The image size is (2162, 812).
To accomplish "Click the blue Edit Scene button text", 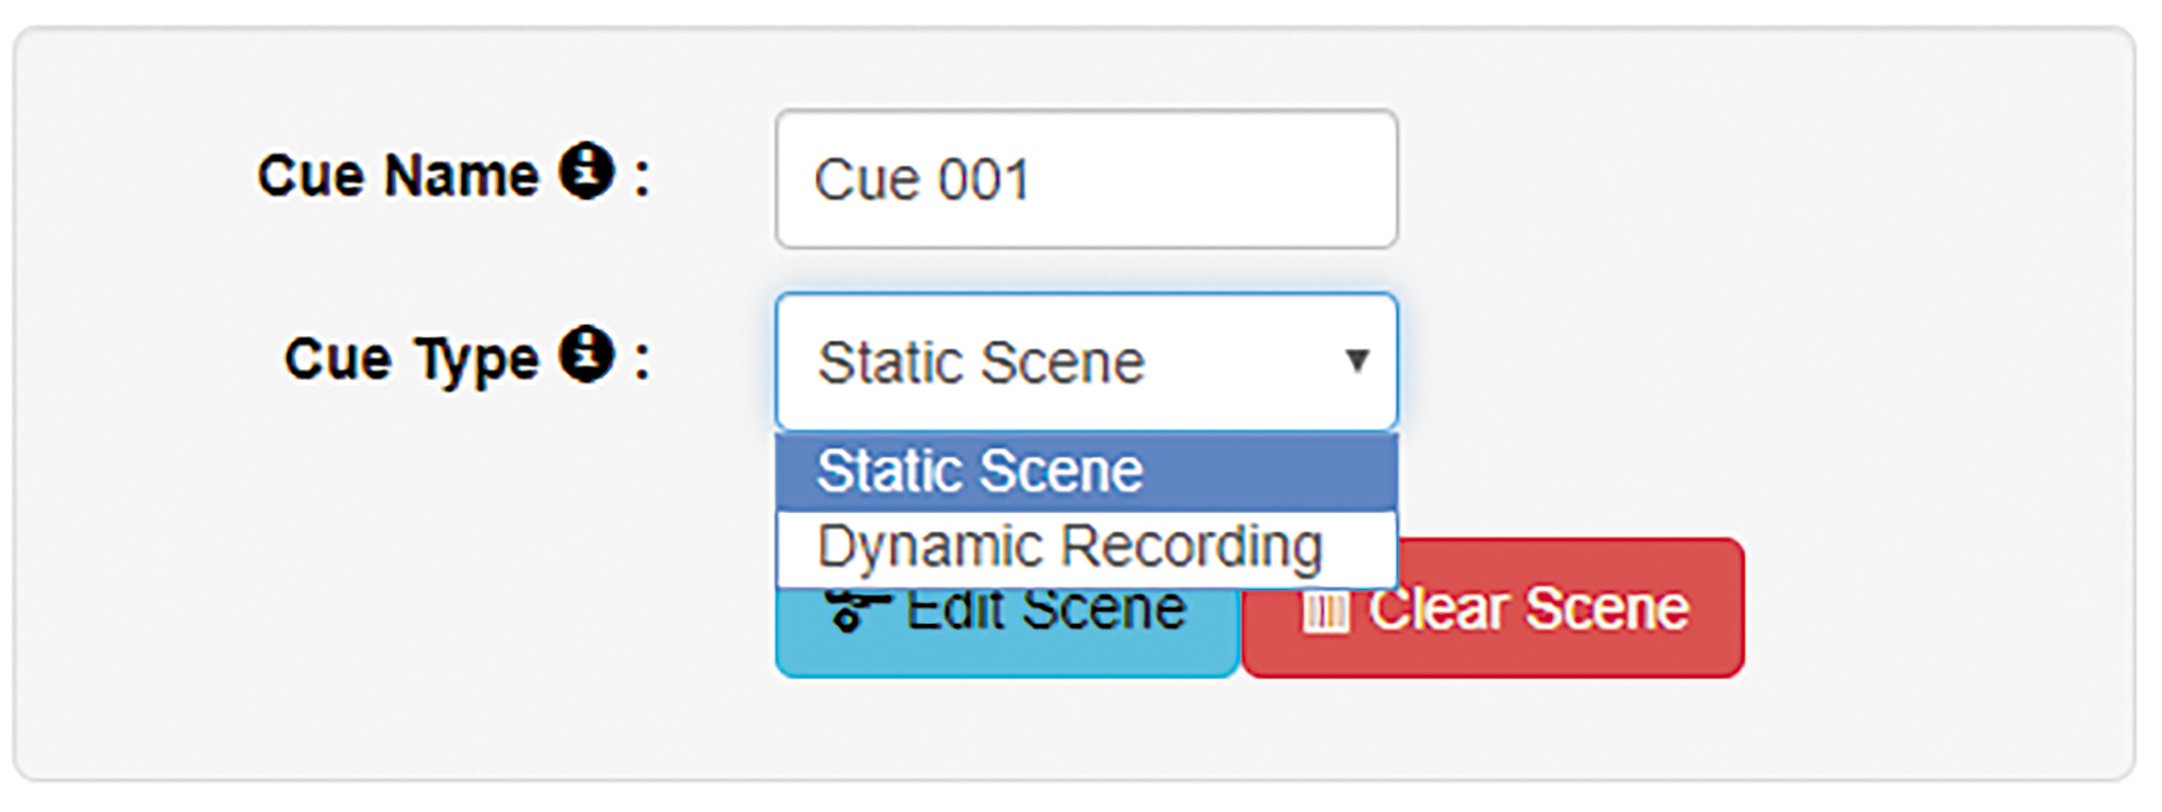I will 1046,610.
